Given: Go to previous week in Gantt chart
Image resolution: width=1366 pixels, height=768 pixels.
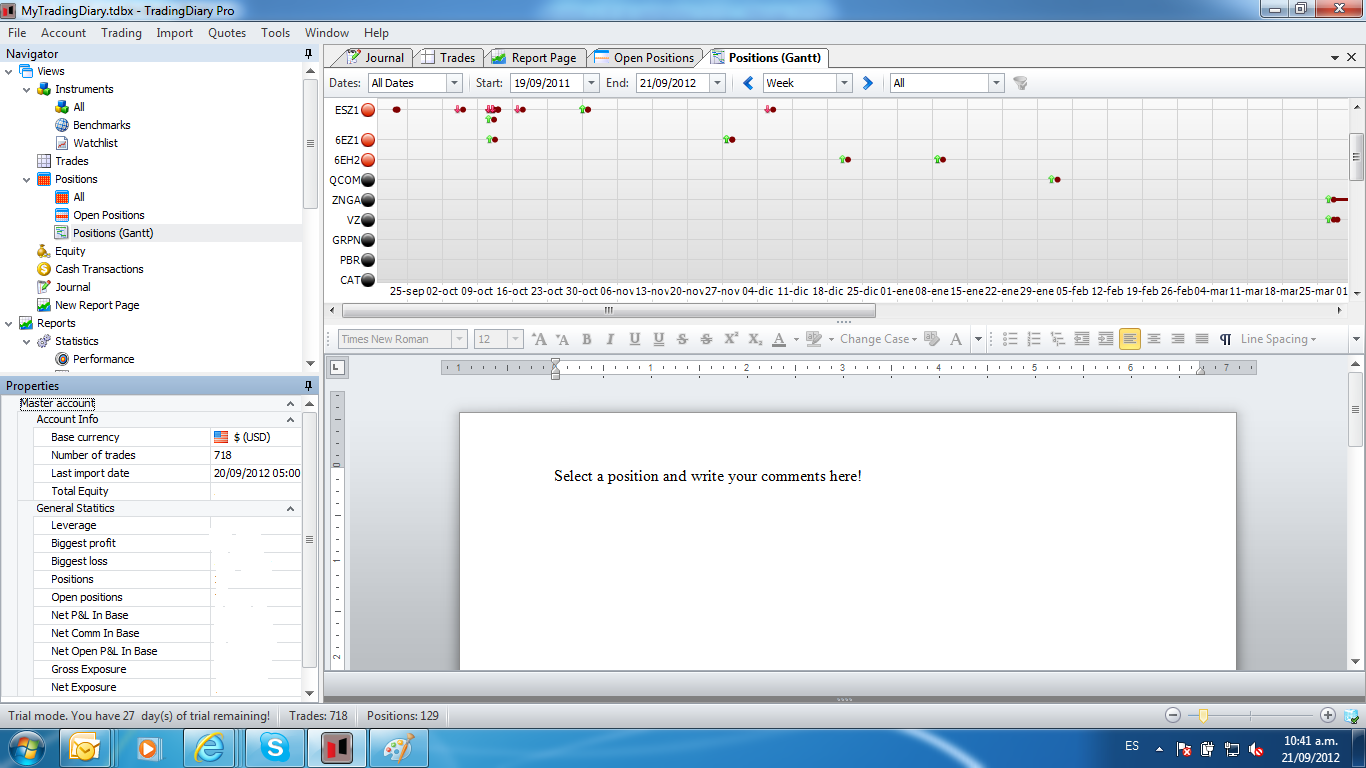Looking at the screenshot, I should point(748,83).
